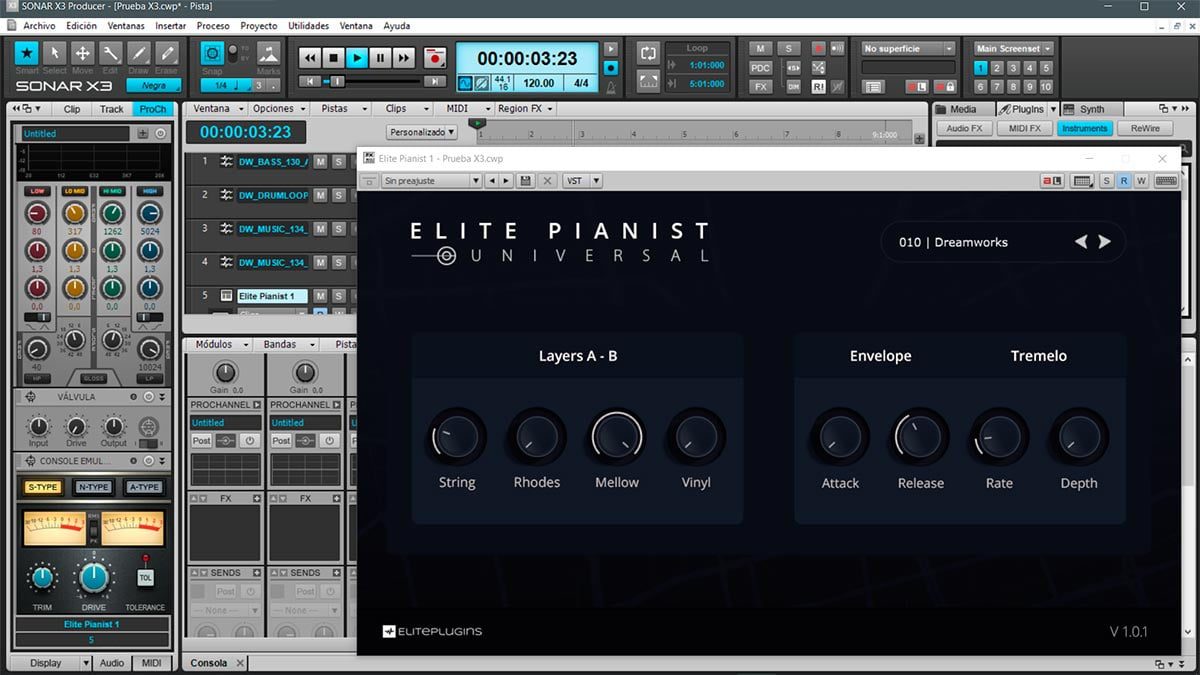This screenshot has height=675, width=1200.
Task: Show Audio FX plugins
Action: (964, 128)
